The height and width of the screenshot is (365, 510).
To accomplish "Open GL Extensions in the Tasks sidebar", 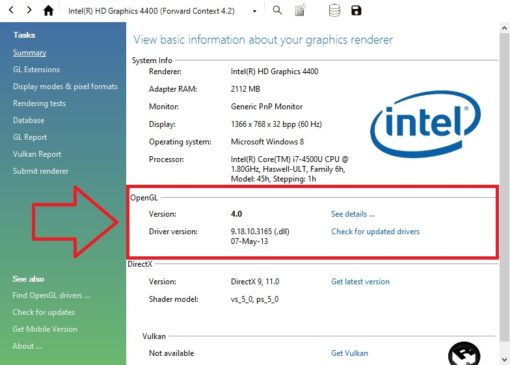I will (36, 69).
